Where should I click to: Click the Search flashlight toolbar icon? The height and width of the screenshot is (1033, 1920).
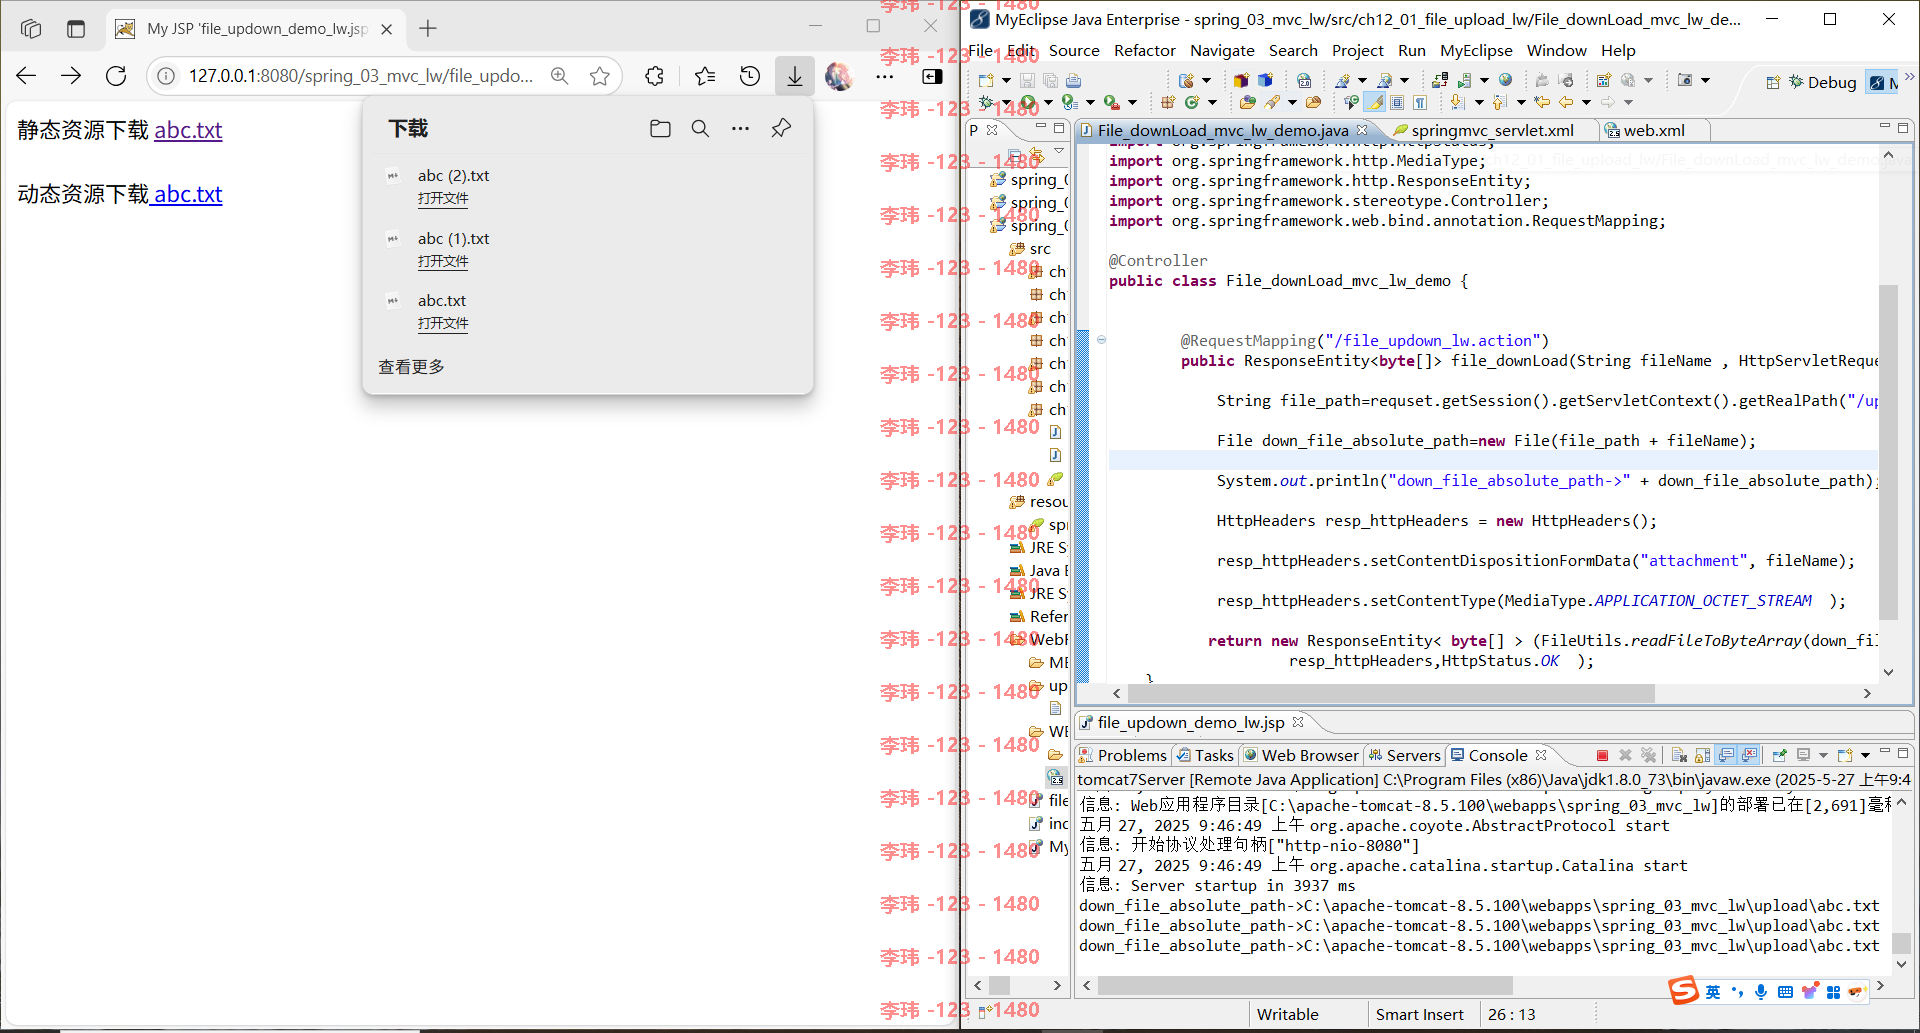coord(1271,102)
